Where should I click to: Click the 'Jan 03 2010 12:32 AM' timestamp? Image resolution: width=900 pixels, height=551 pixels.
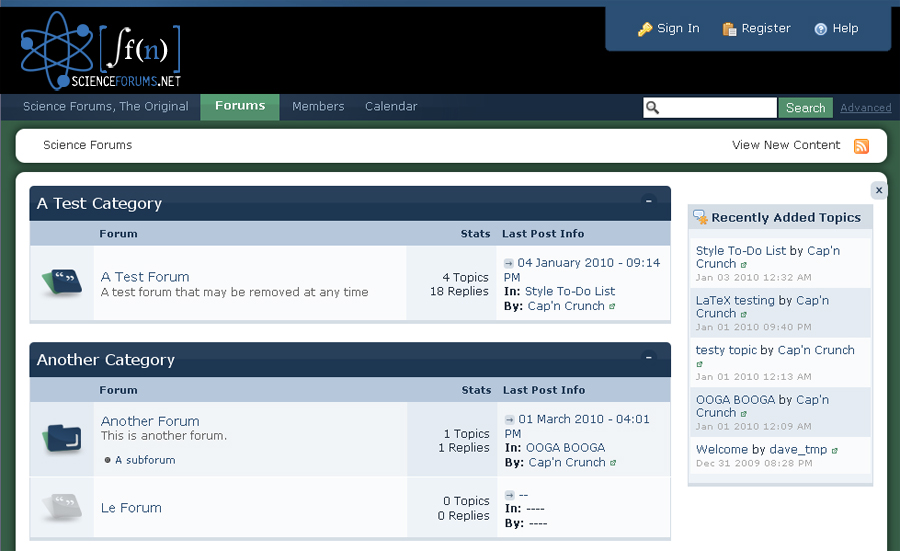(x=754, y=278)
